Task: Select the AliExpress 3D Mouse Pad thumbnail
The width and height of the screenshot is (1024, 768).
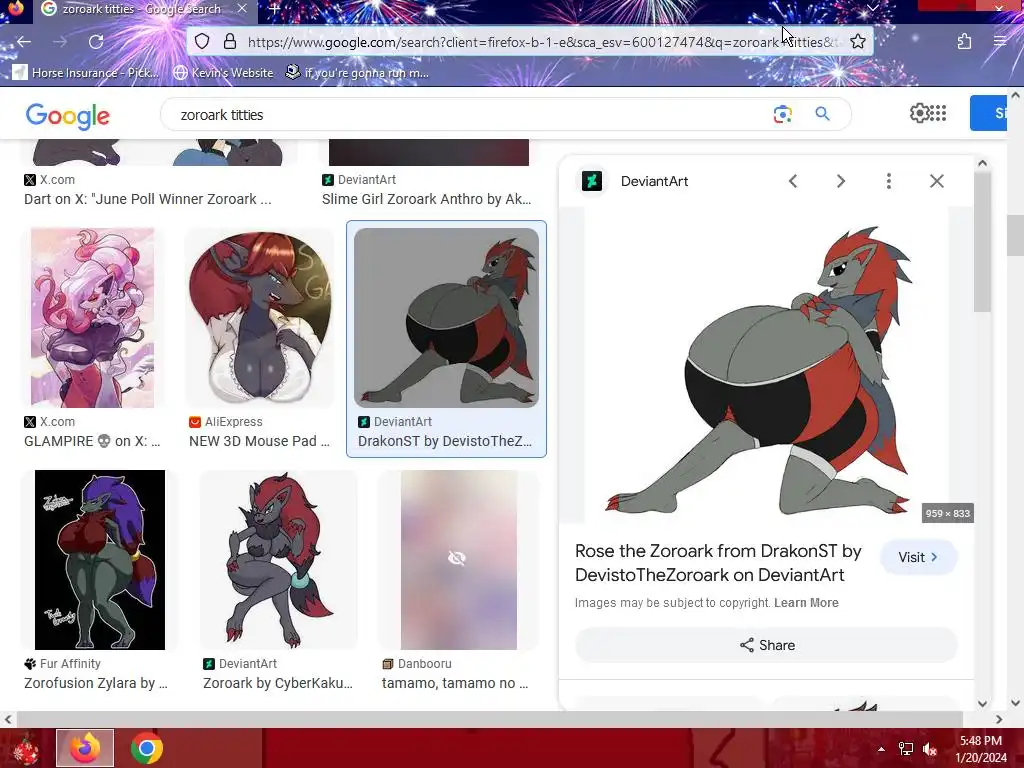Action: (x=260, y=318)
